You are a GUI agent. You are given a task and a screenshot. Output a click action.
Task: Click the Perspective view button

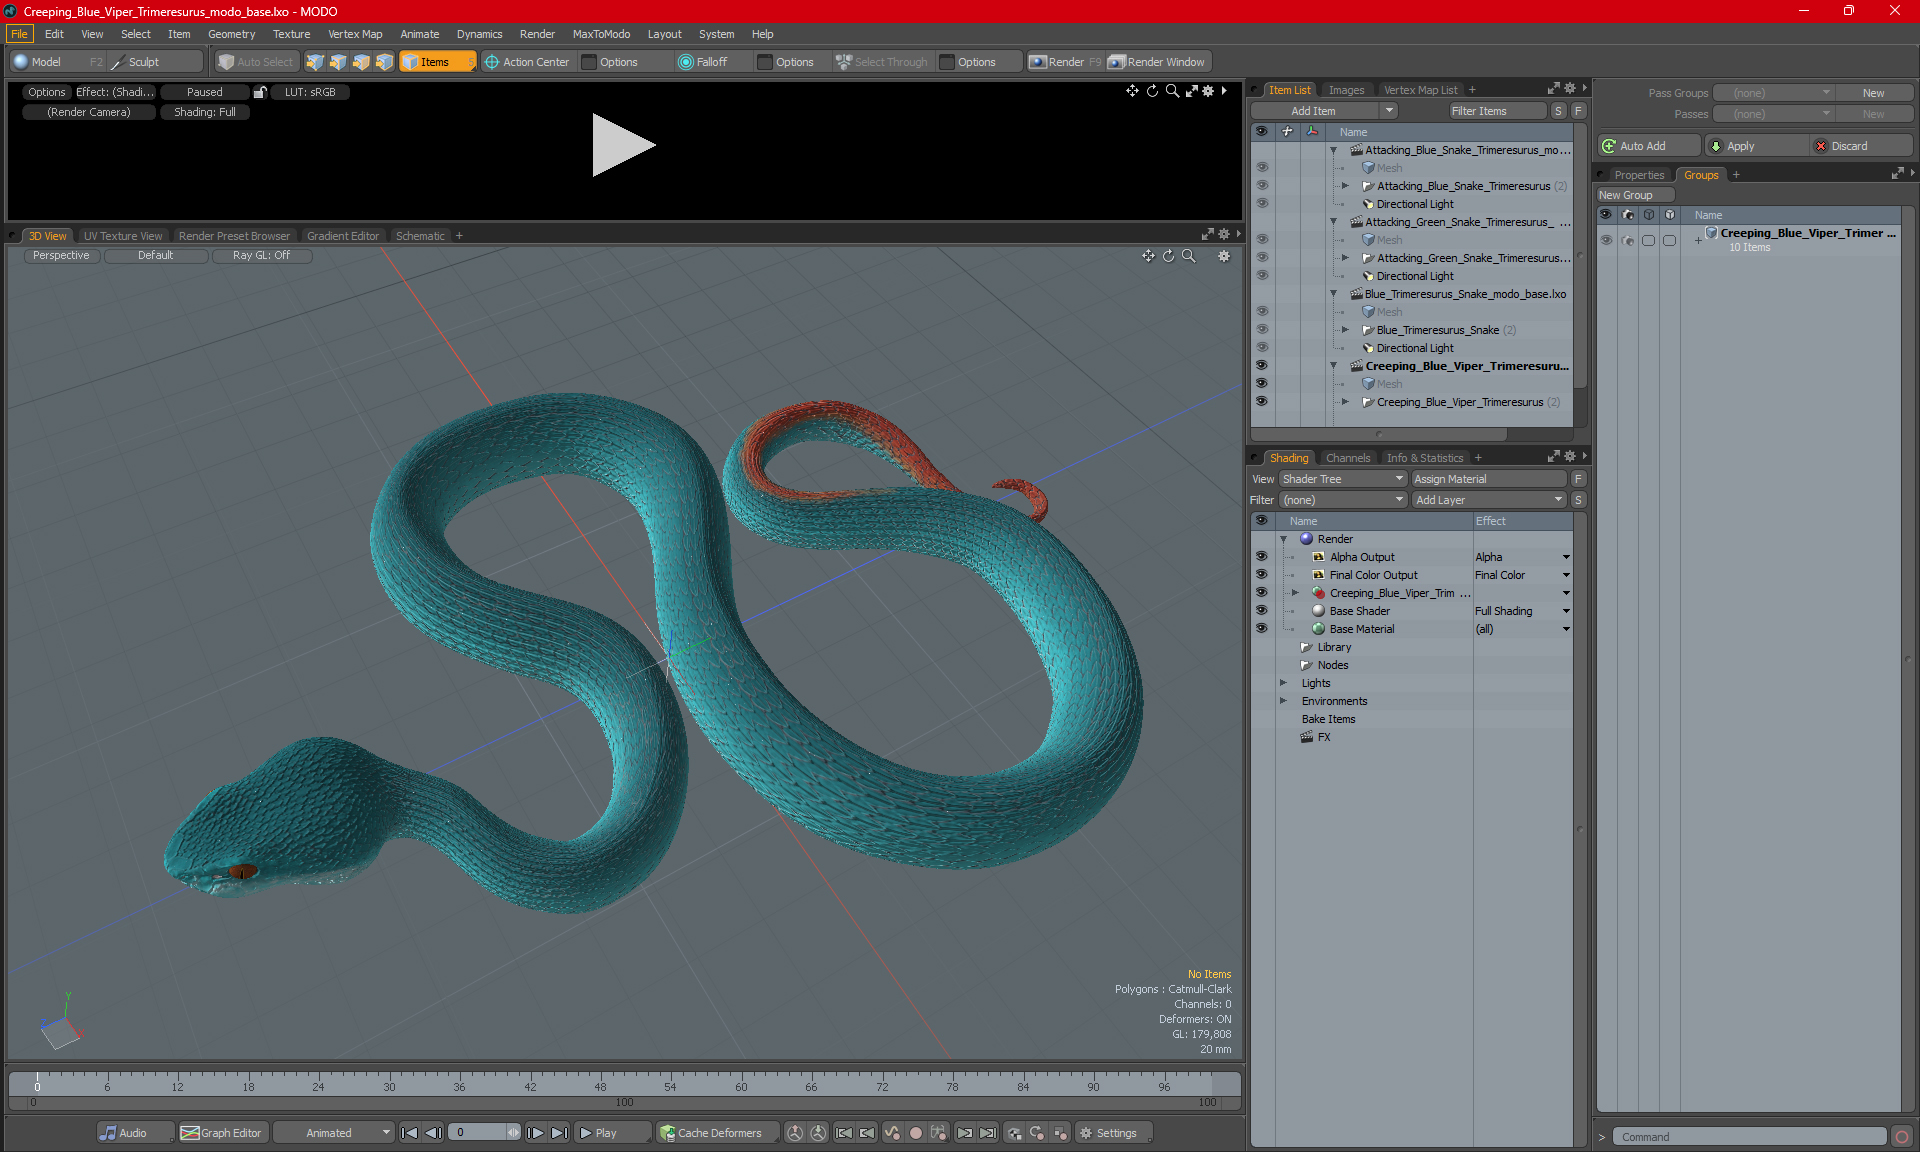(61, 256)
